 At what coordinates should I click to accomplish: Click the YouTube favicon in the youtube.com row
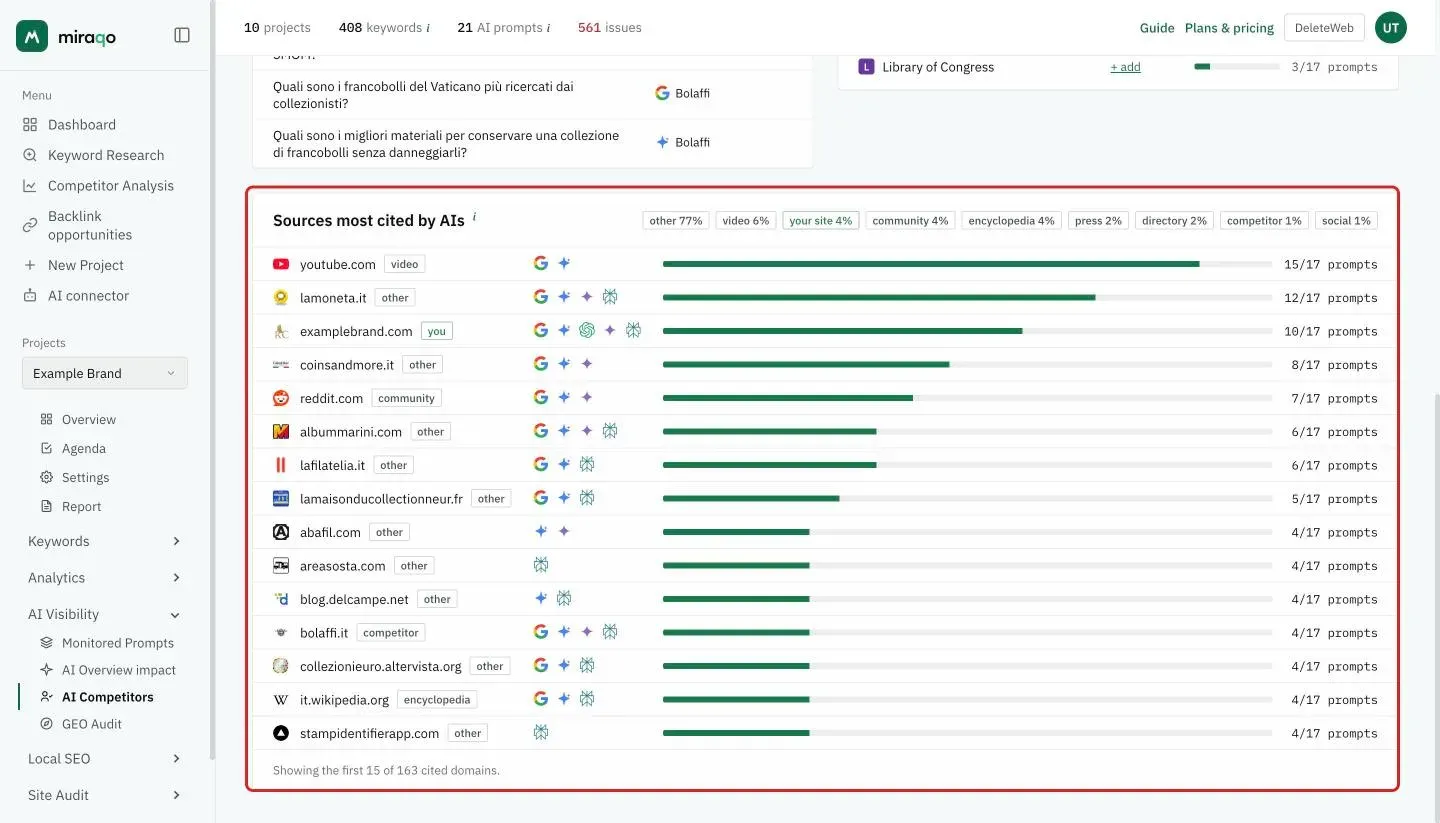pyautogui.click(x=281, y=264)
